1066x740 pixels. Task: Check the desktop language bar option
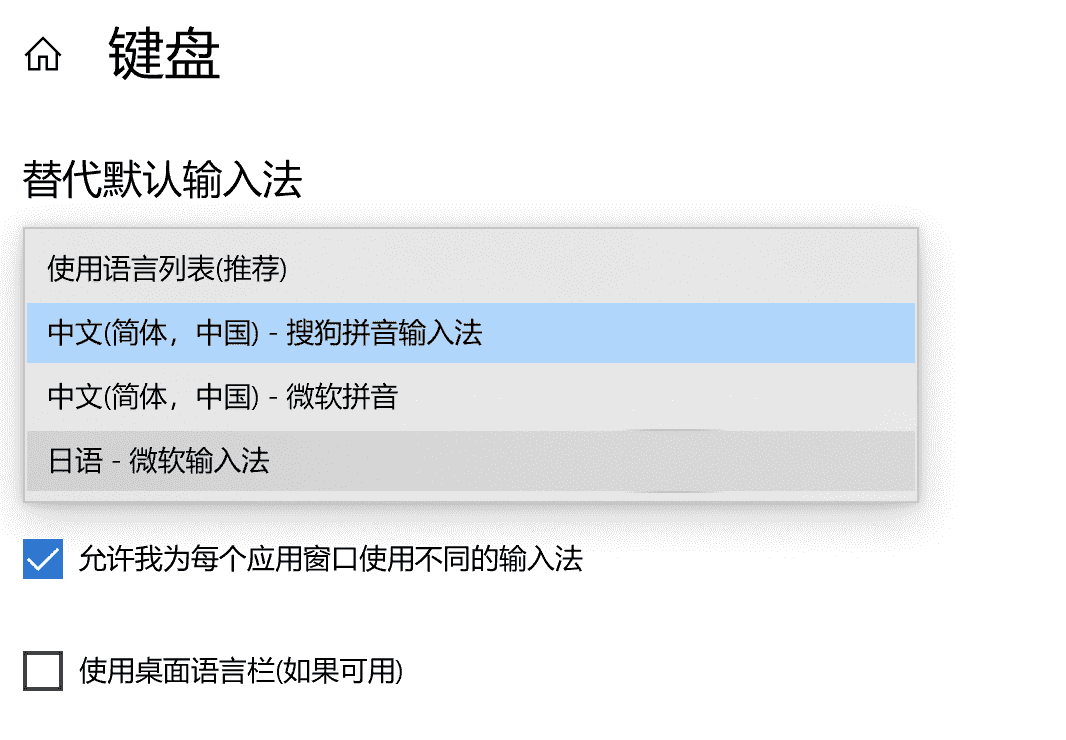(42, 673)
